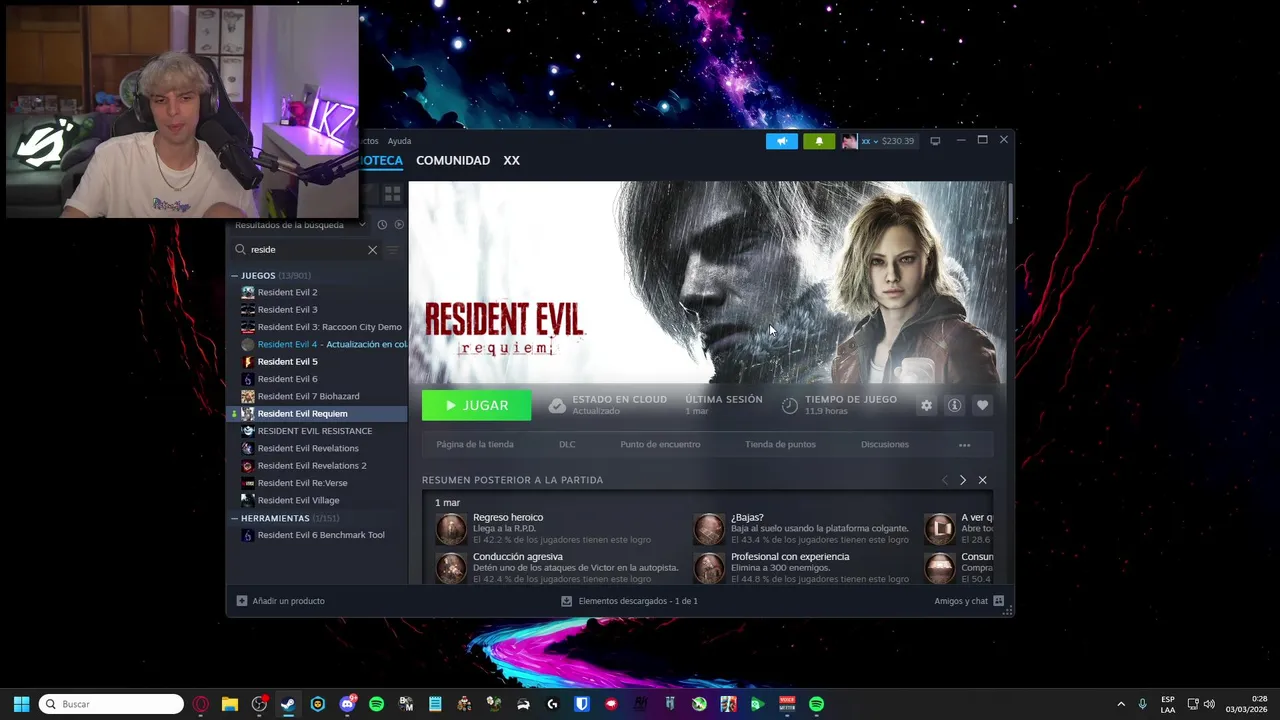Open Discord from the taskbar

click(347, 704)
